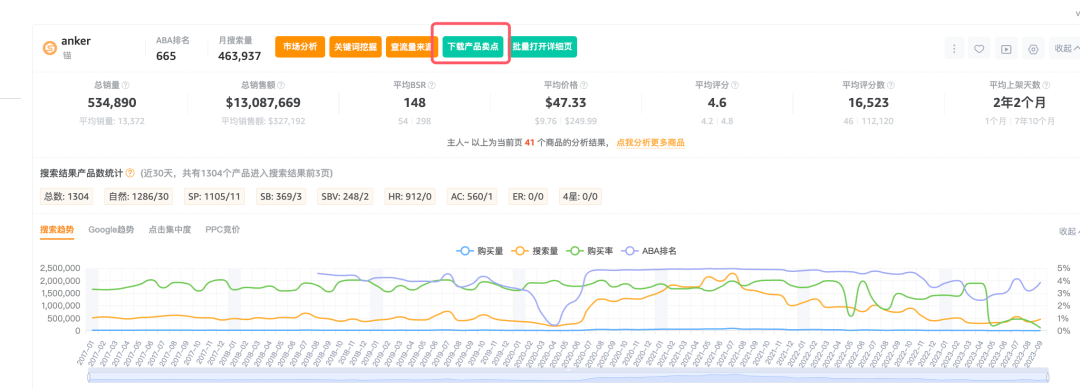Screen dimensions: 1080x389
Task: Click the heart favorite icon
Action: tap(979, 49)
